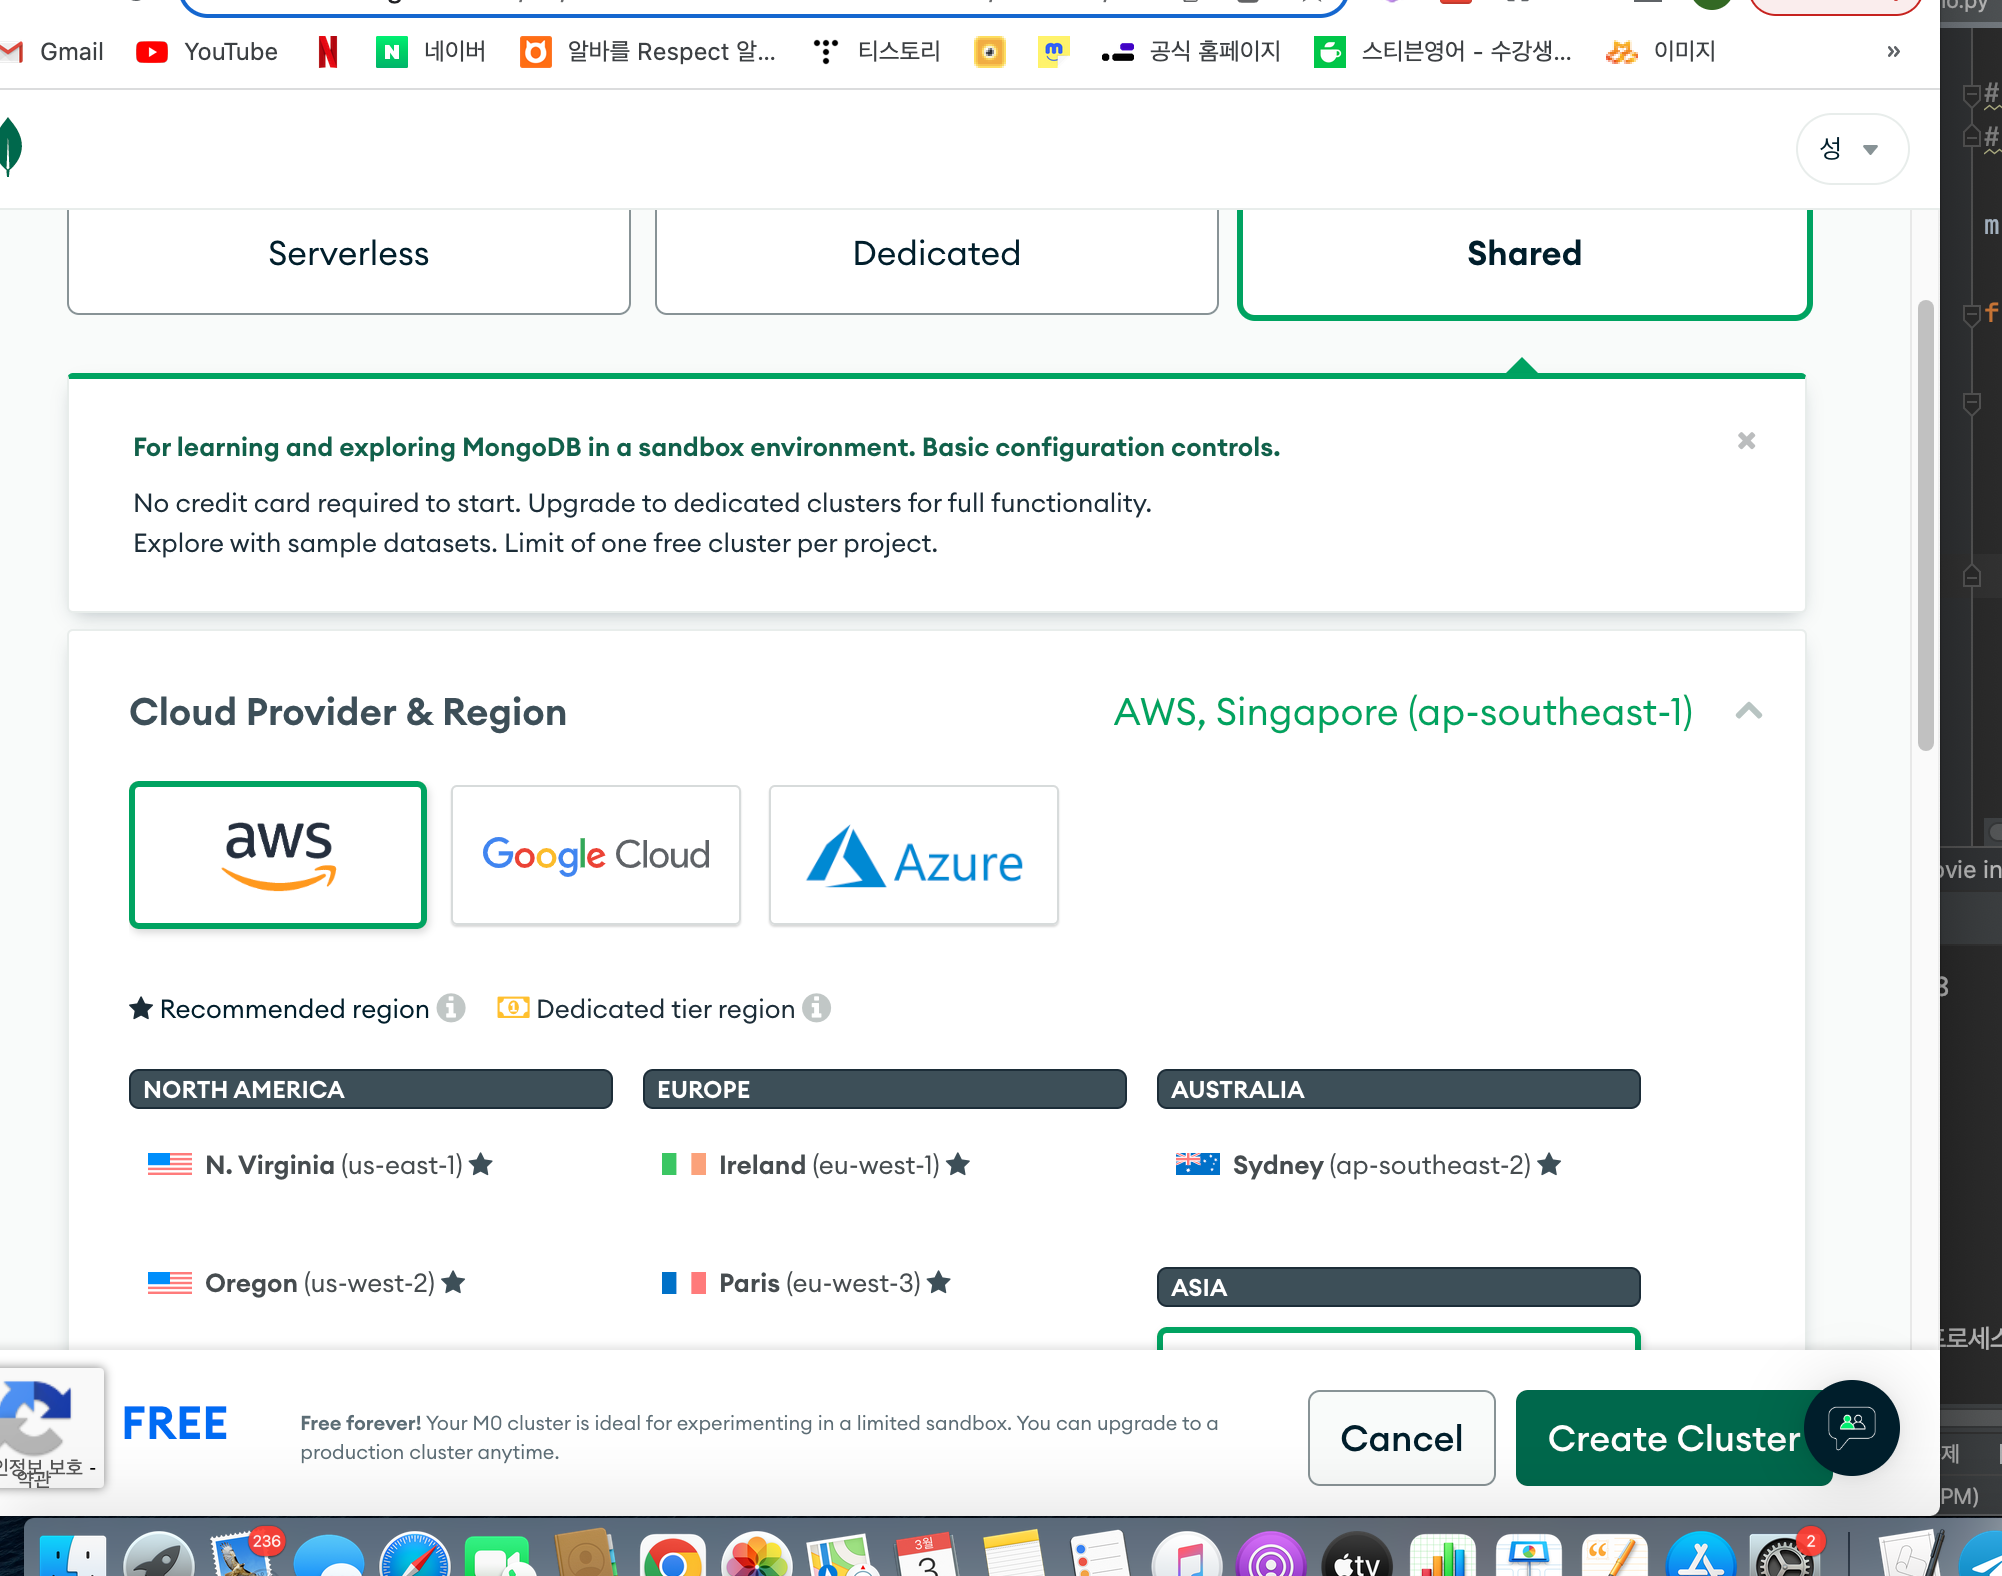2002x1576 pixels.
Task: Open the 성 account dropdown
Action: pyautogui.click(x=1852, y=149)
